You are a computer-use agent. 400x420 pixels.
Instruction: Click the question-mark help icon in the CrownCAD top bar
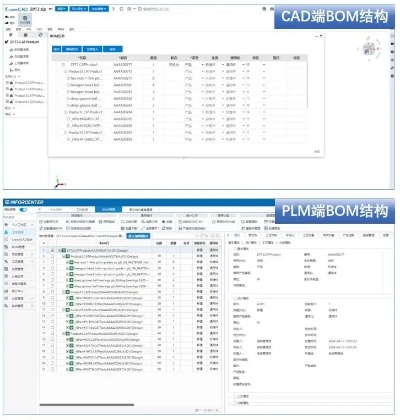point(113,9)
